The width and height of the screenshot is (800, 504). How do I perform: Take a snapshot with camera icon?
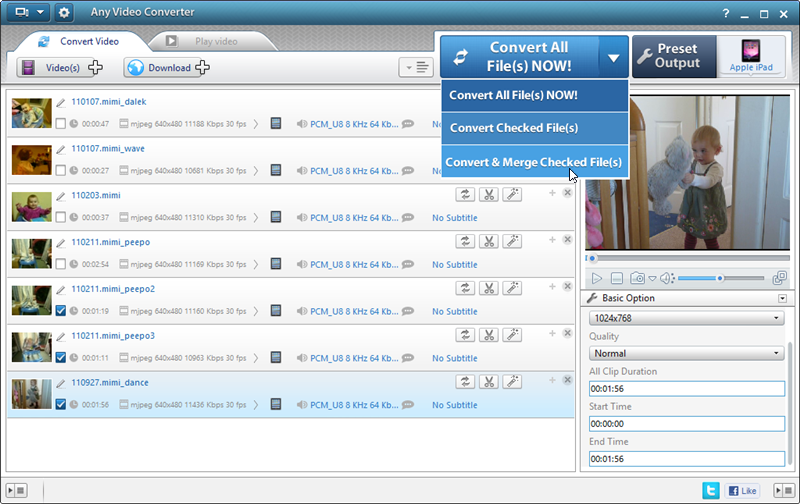coord(637,278)
